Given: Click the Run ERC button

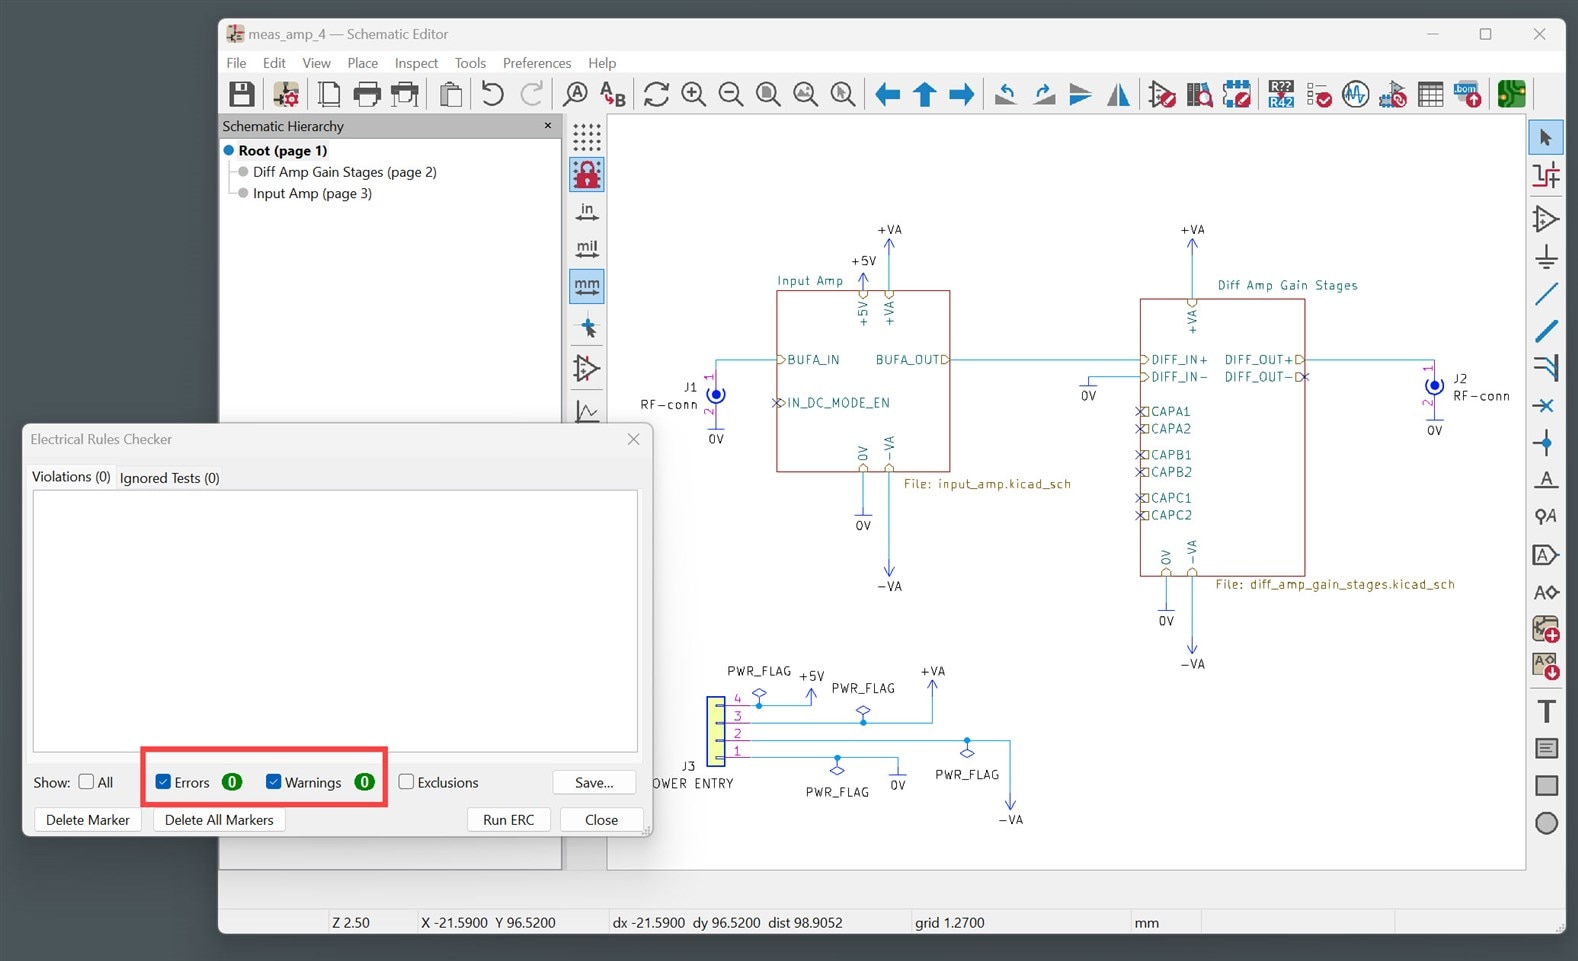Looking at the screenshot, I should [508, 820].
